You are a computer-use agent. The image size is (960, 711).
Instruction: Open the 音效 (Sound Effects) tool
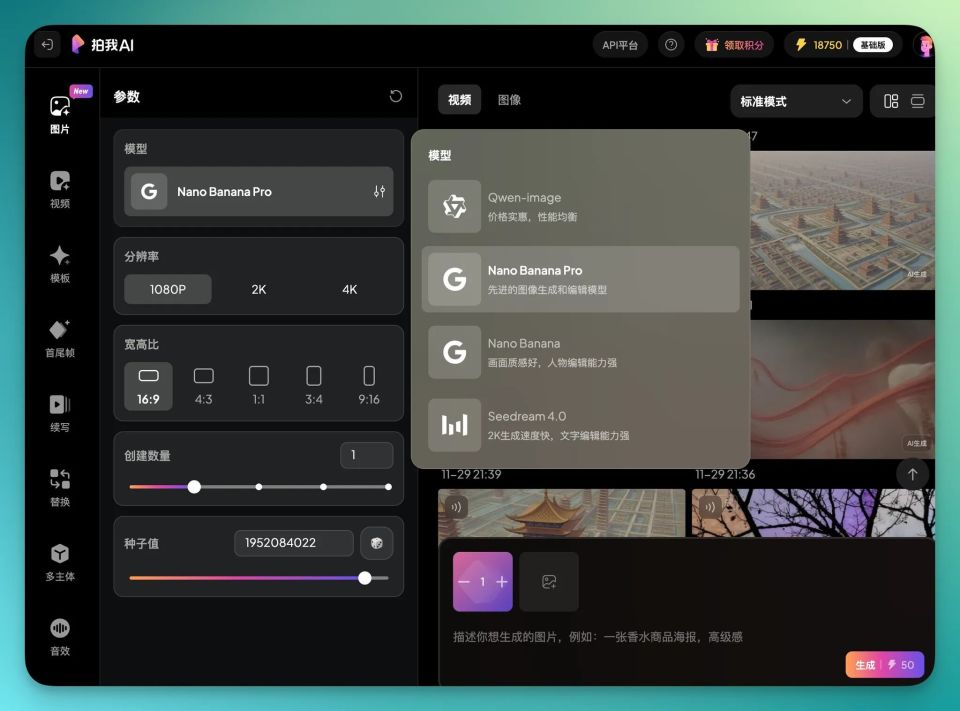point(60,637)
